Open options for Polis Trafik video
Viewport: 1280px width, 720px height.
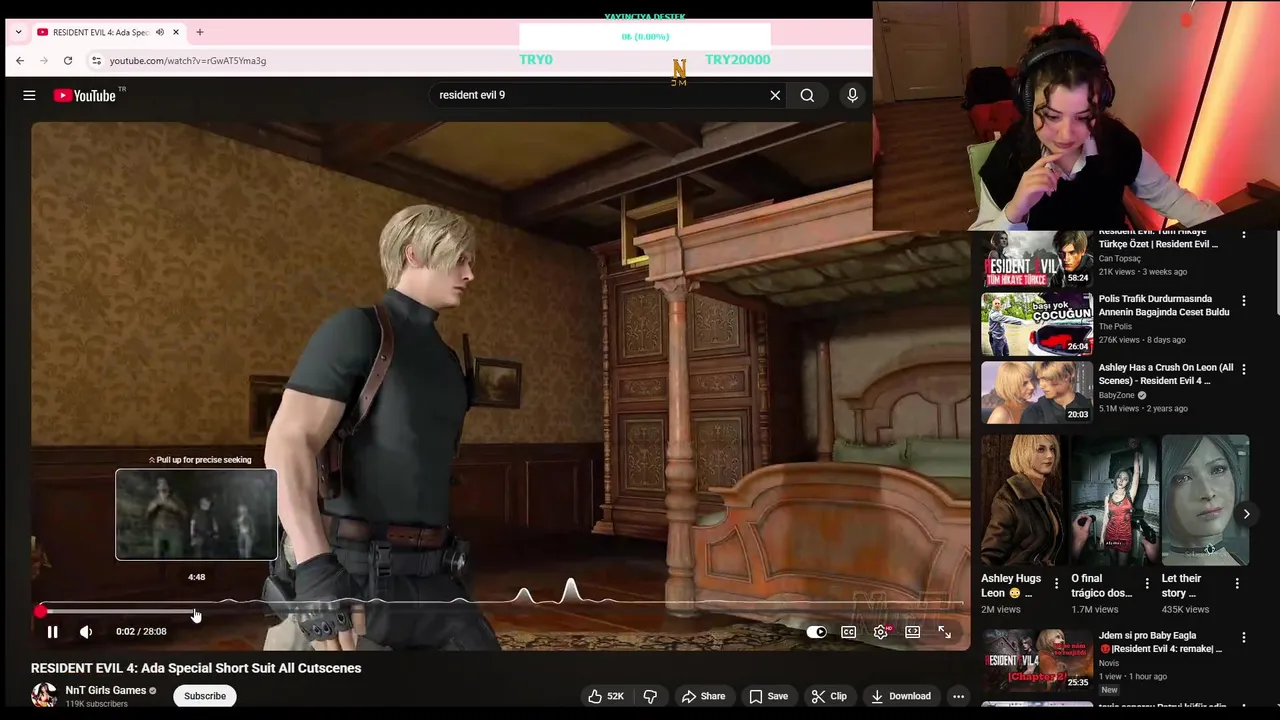[1244, 300]
